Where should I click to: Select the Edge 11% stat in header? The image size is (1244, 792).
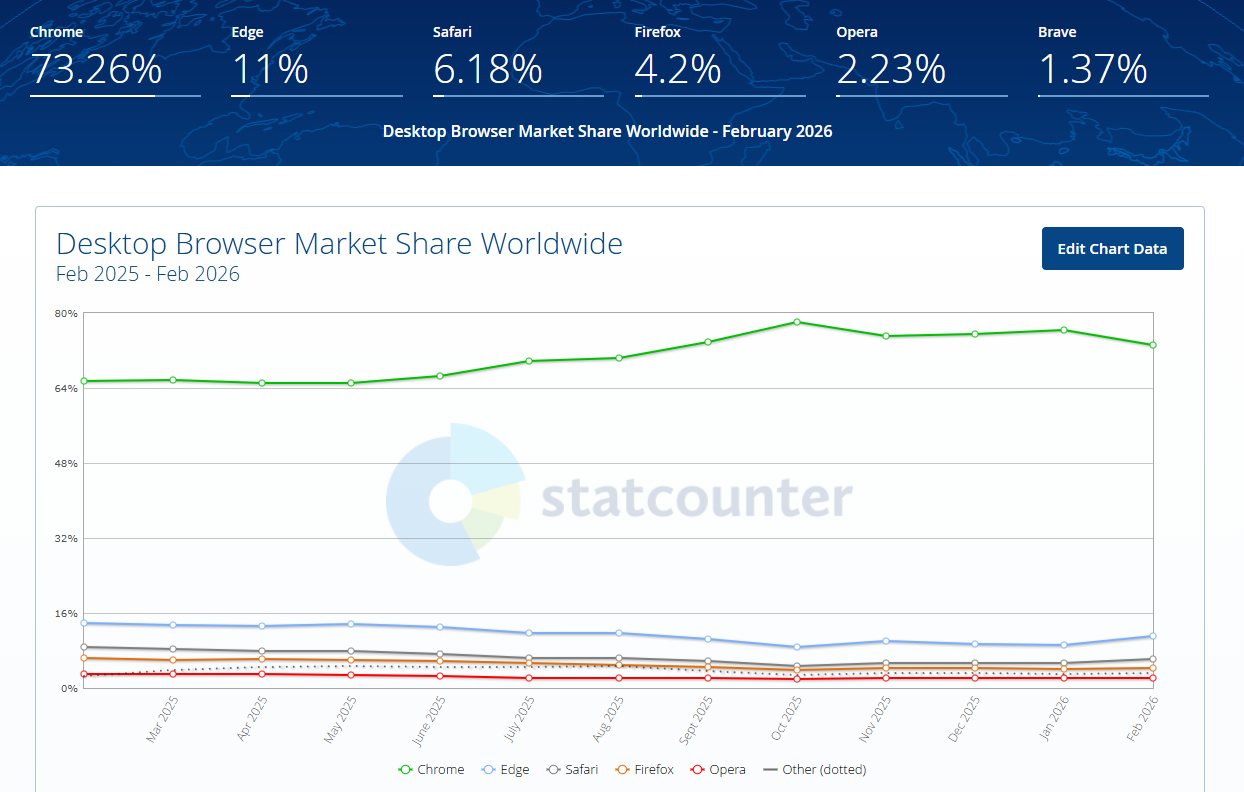point(271,69)
